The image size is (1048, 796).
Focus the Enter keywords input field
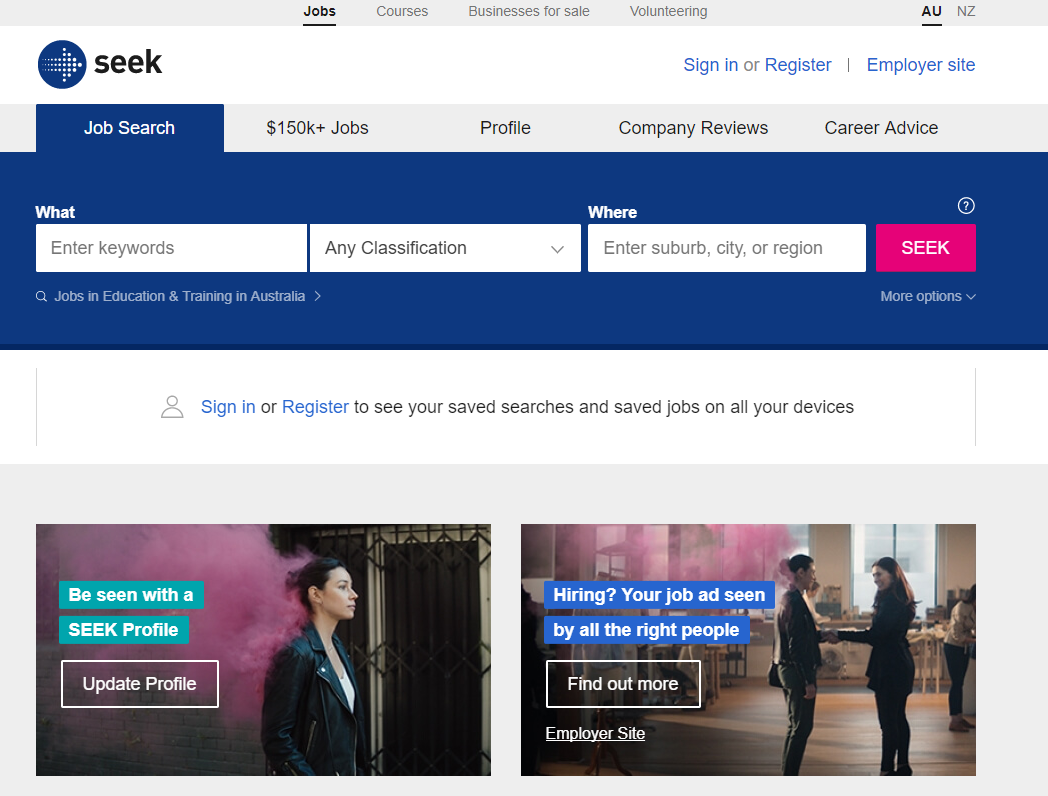pyautogui.click(x=171, y=248)
